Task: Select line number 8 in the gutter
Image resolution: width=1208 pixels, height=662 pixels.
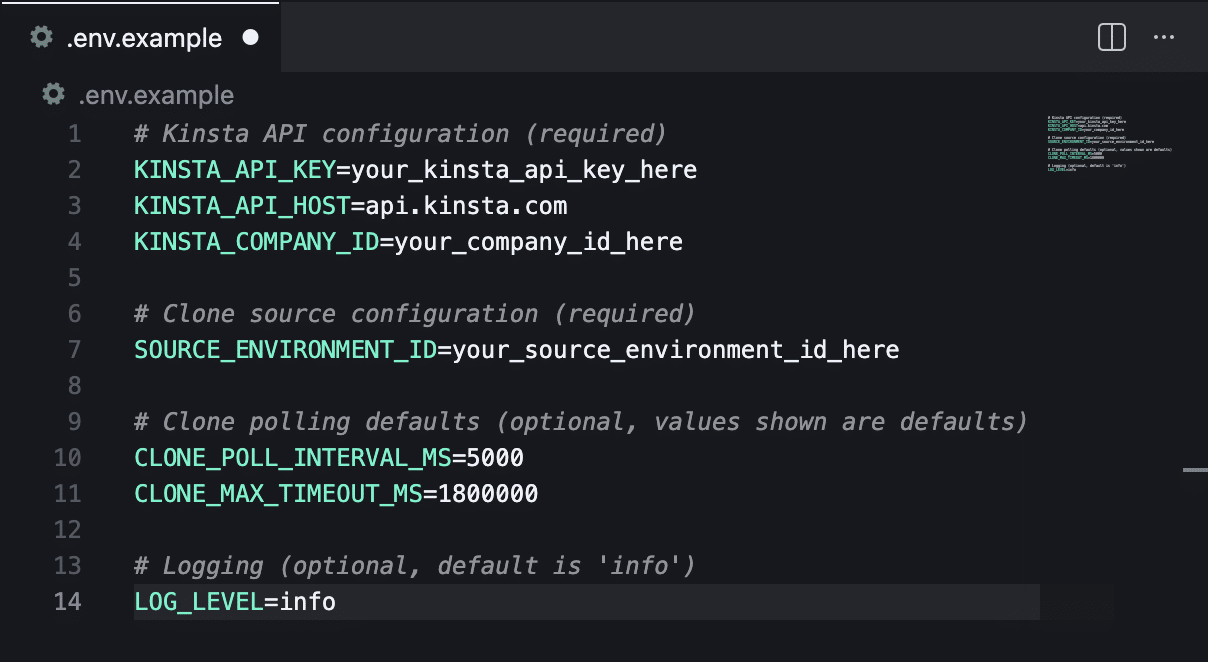Action: (x=75, y=386)
